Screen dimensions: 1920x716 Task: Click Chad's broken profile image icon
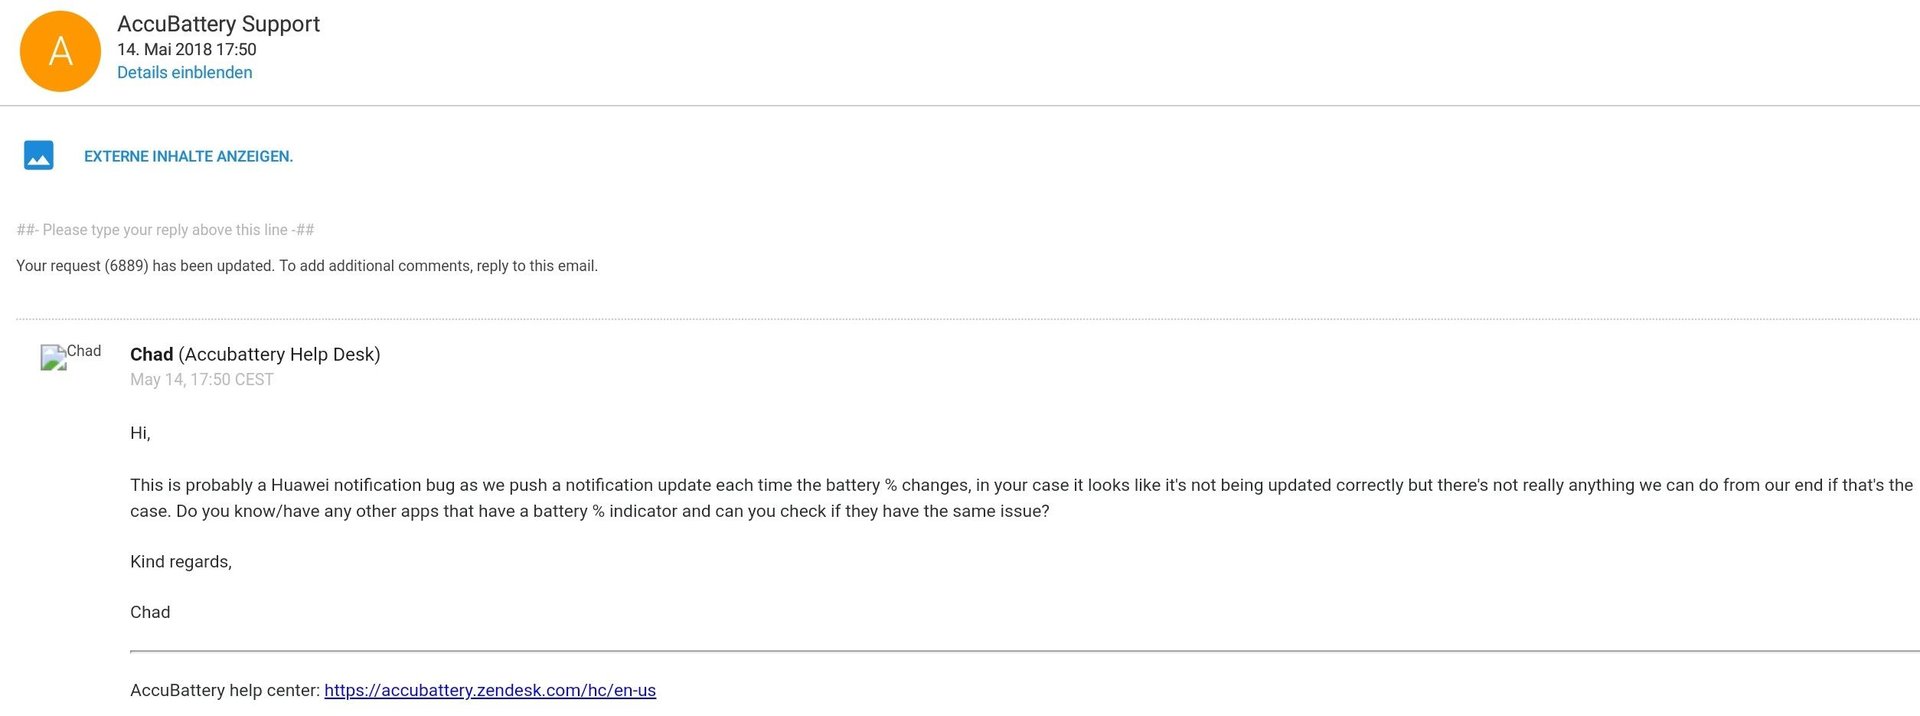(x=53, y=357)
